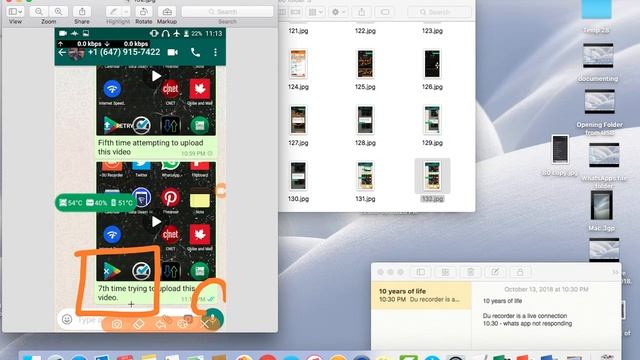Click the Finder window search field

click(x=439, y=12)
